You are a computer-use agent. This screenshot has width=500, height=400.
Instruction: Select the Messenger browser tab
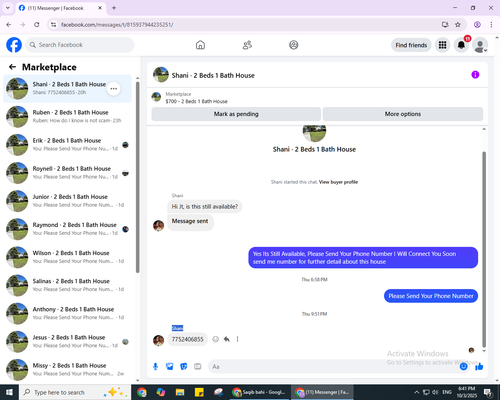pos(60,8)
